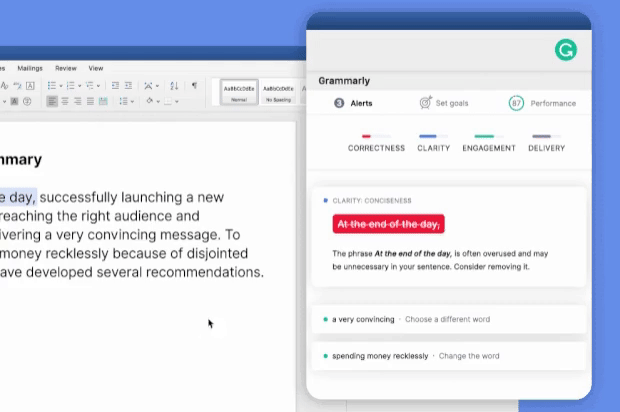Open the Mailings ribbon tab

[x=30, y=68]
